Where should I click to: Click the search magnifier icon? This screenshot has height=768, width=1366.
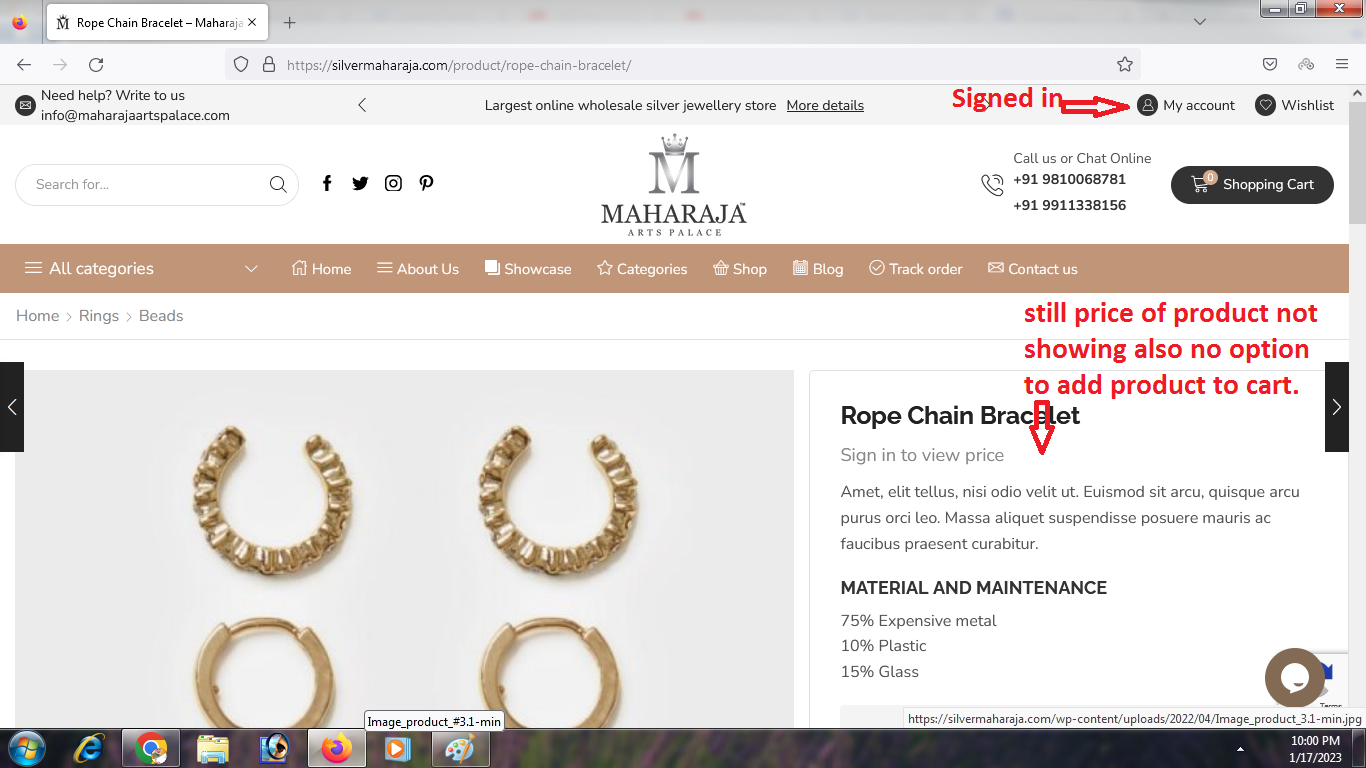point(278,184)
